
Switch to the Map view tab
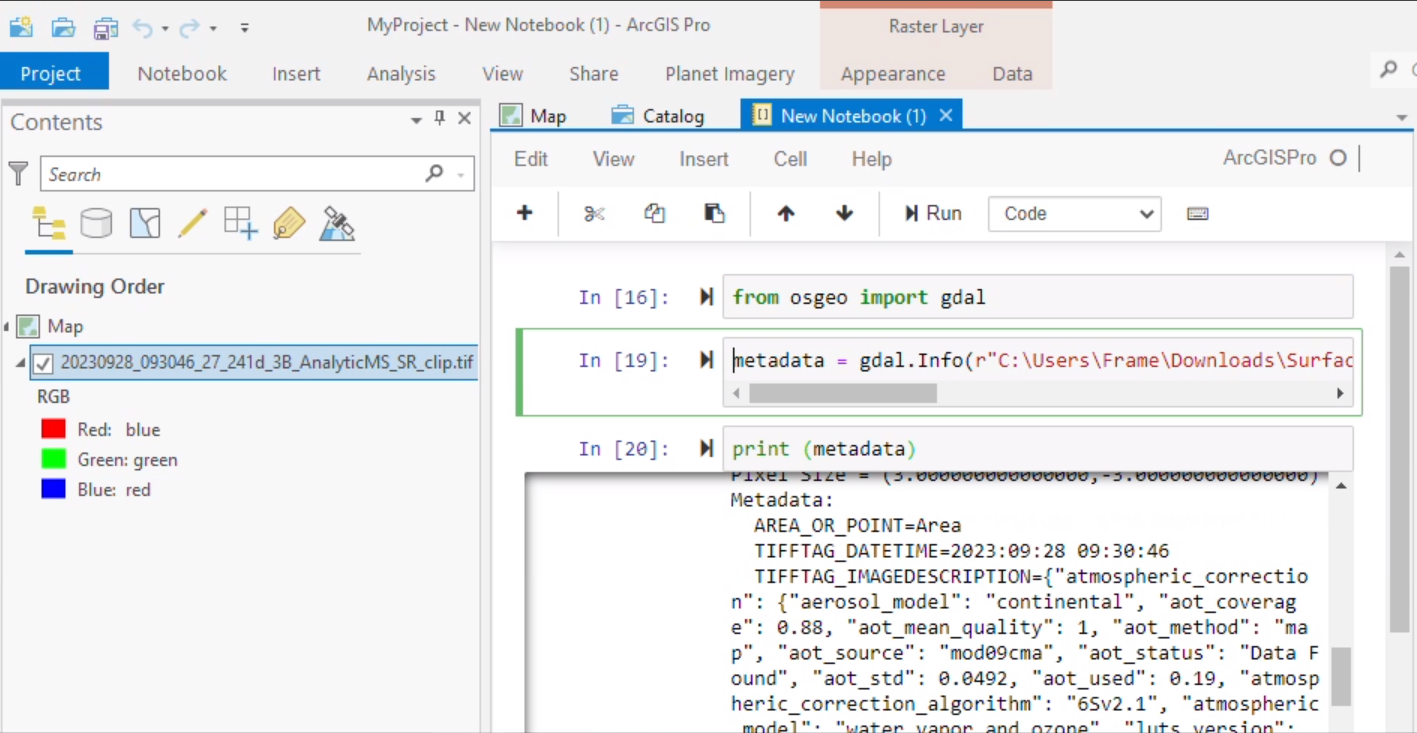[x=534, y=116]
